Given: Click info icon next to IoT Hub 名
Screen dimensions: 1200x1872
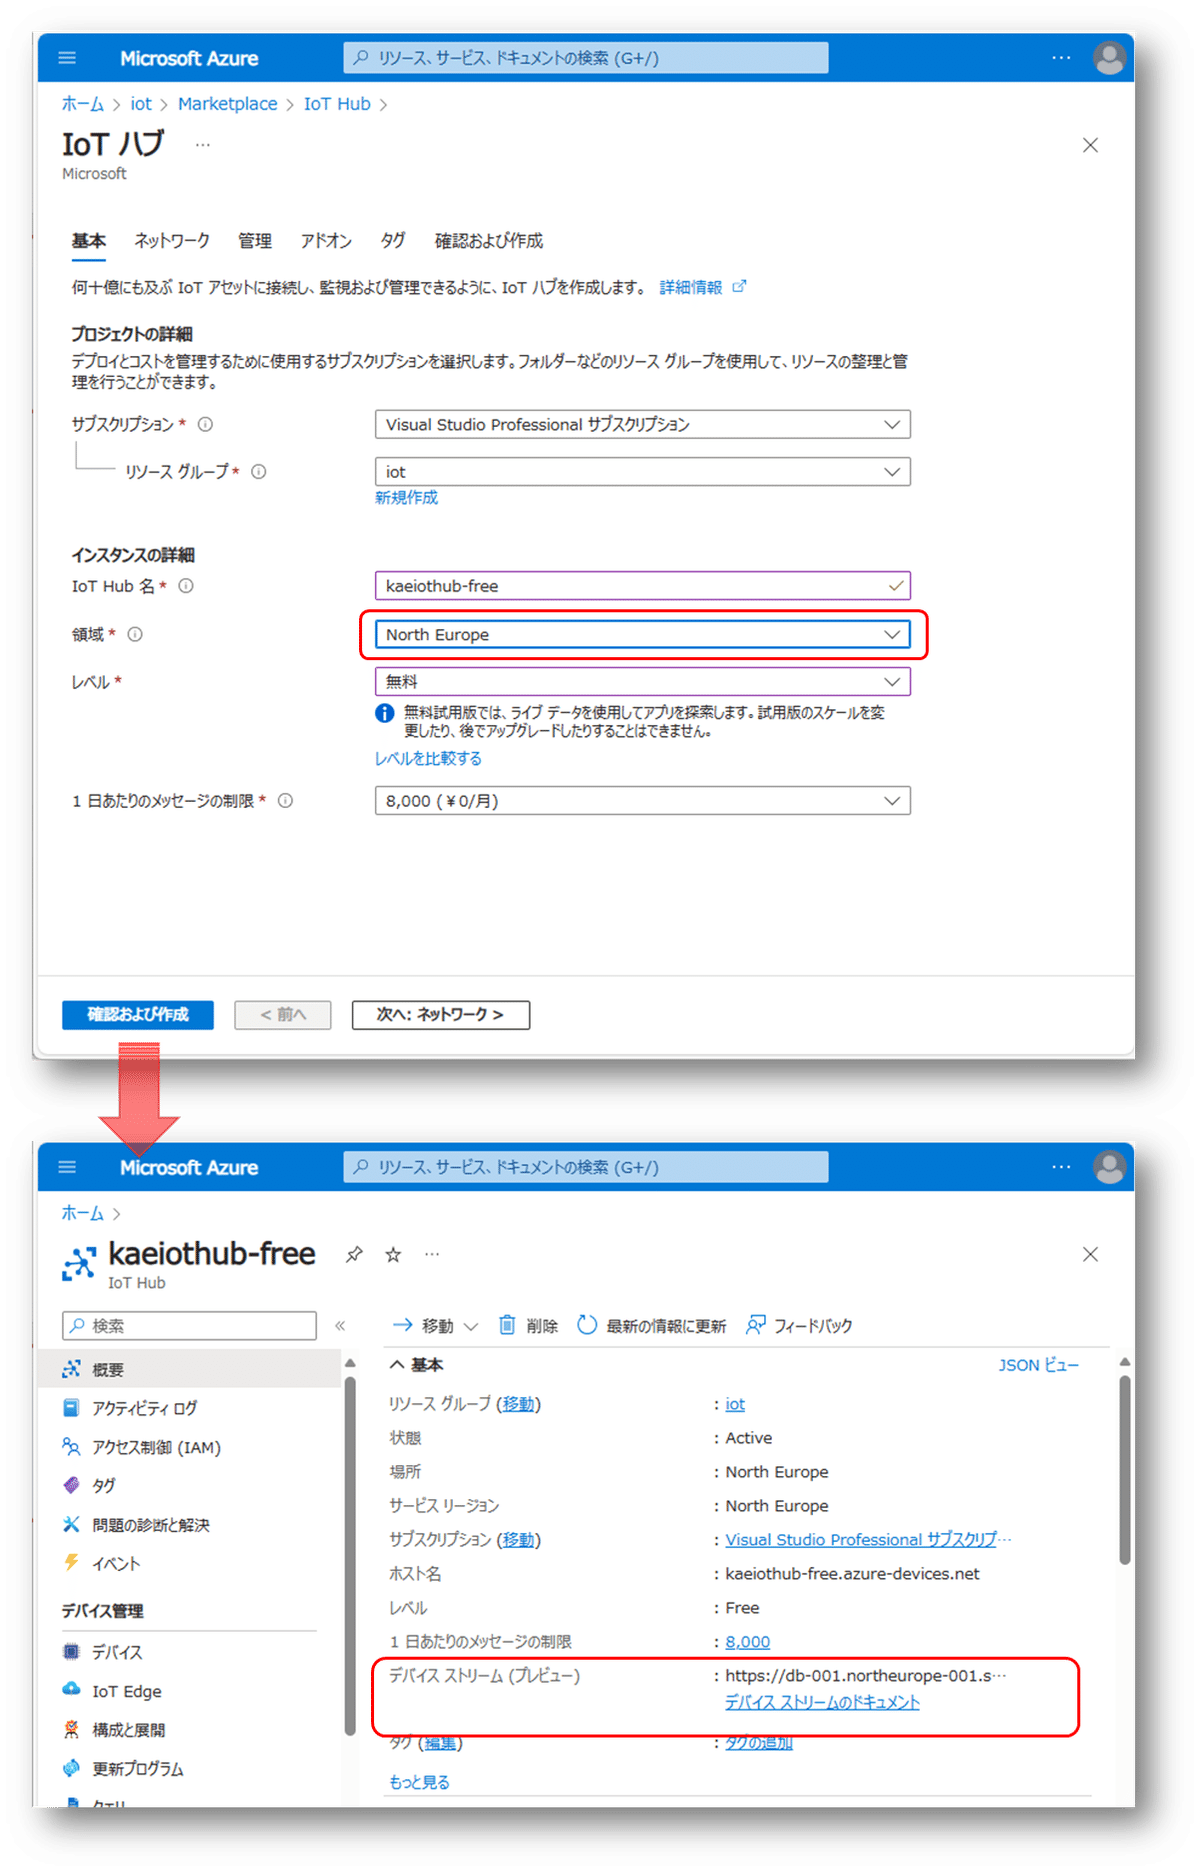Looking at the screenshot, I should [x=186, y=586].
